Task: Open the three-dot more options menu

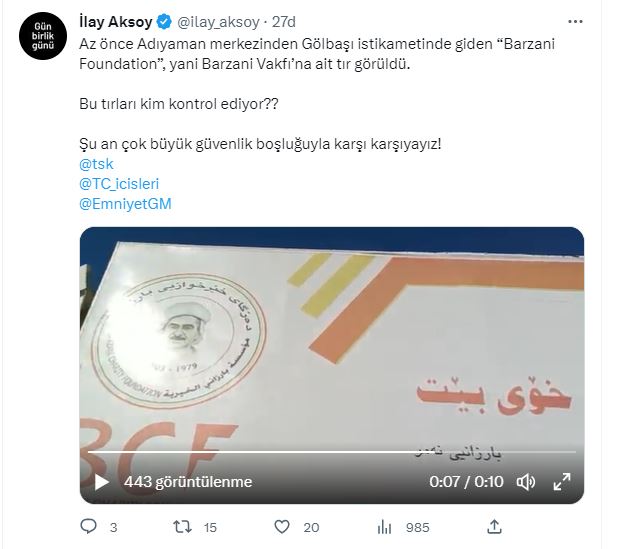Action: point(575,22)
